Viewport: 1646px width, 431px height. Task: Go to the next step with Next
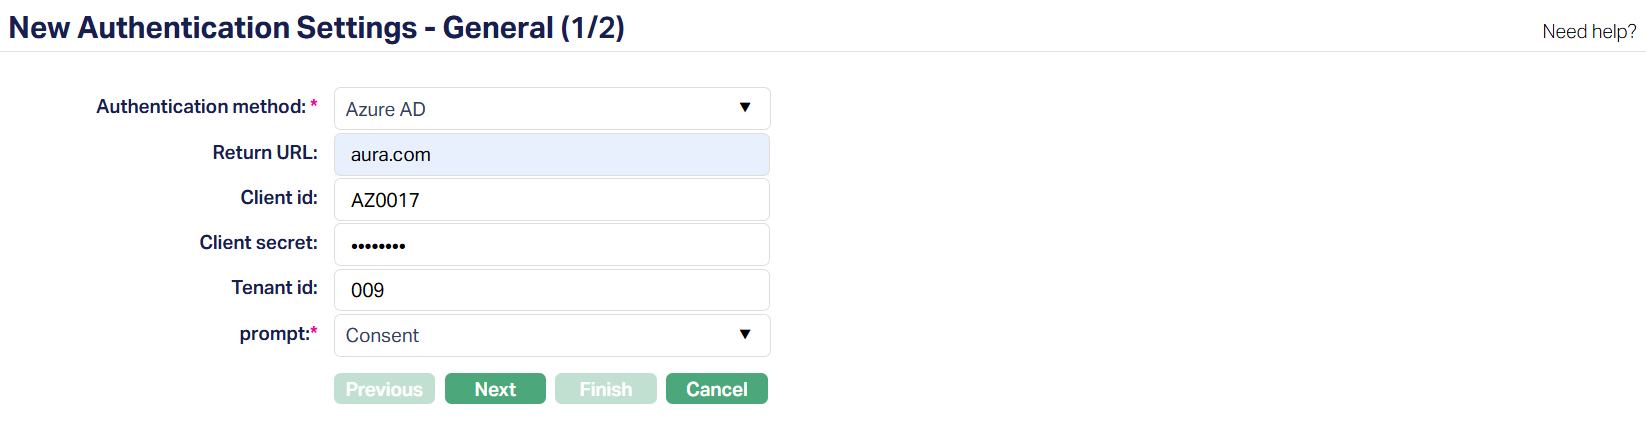click(x=495, y=389)
